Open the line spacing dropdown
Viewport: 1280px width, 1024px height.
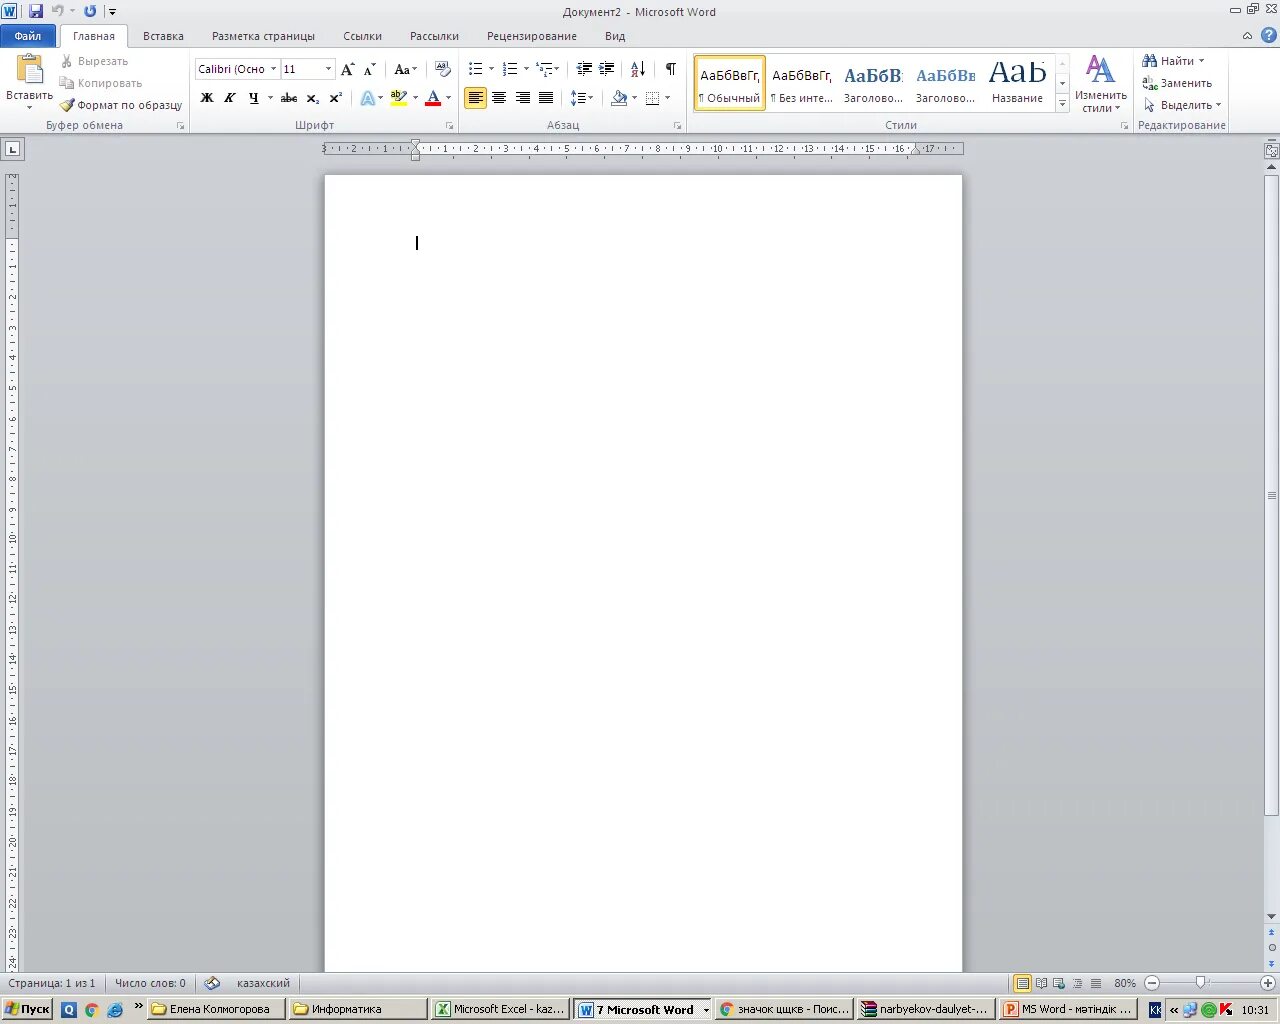(582, 98)
